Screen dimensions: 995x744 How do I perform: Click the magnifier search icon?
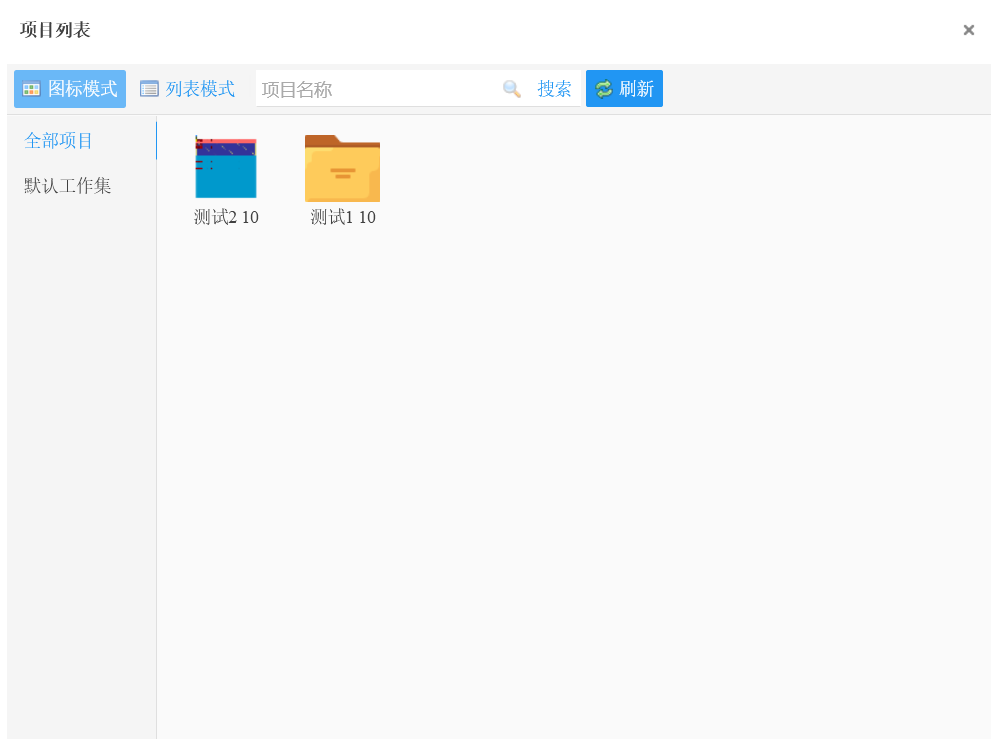pos(512,89)
